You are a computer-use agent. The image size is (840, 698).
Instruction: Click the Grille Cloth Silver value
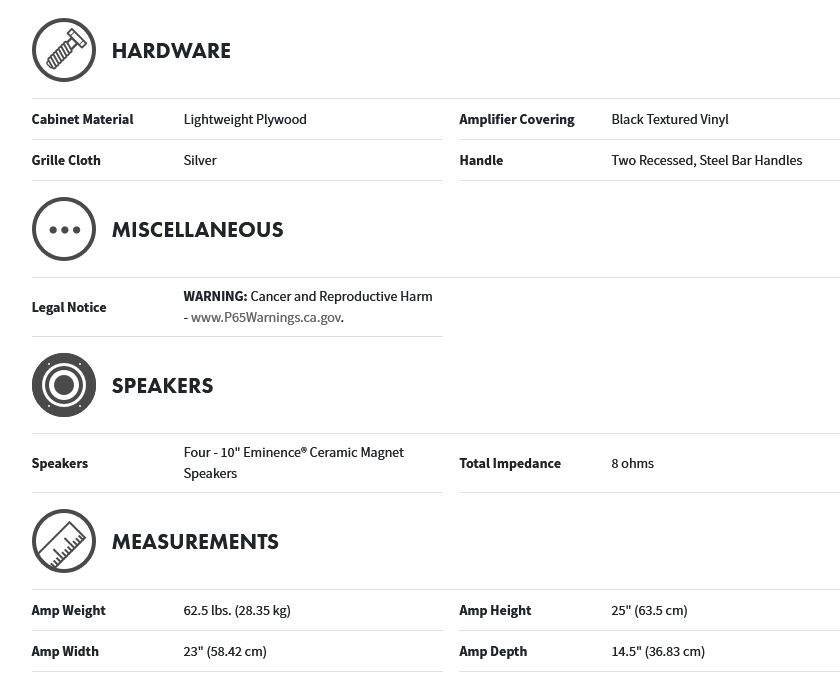tap(200, 160)
